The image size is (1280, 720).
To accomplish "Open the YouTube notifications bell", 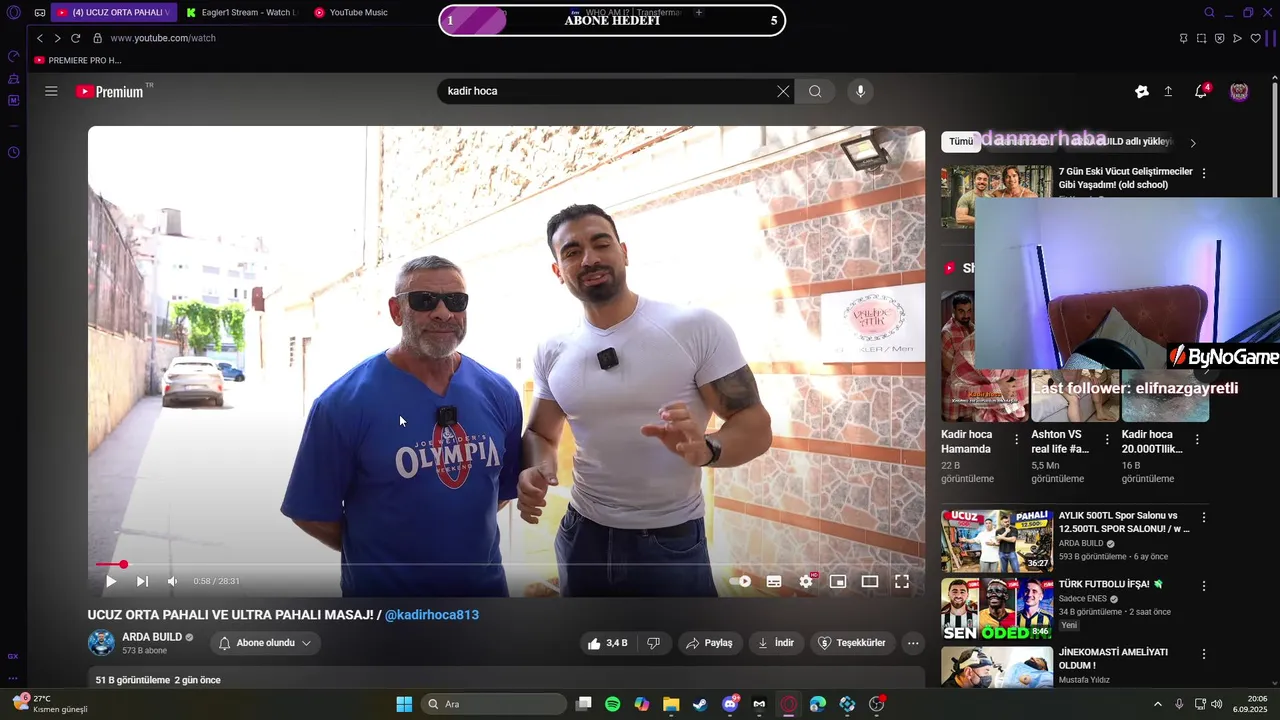I will (1201, 91).
